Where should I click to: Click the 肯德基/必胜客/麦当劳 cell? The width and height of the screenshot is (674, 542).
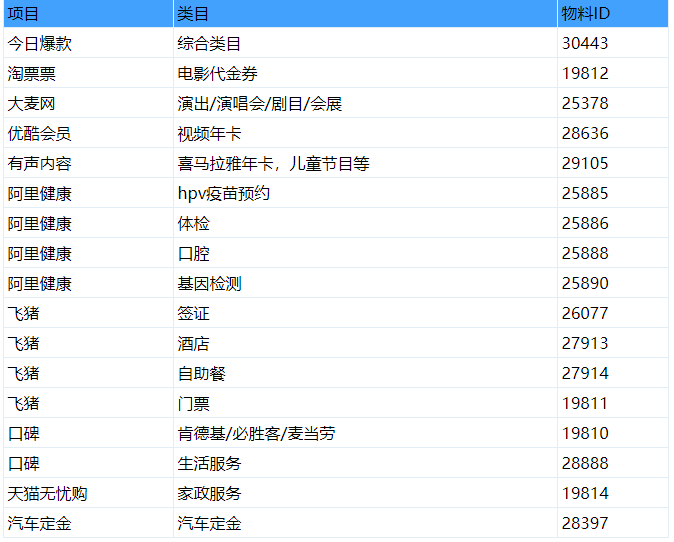pyautogui.click(x=365, y=433)
